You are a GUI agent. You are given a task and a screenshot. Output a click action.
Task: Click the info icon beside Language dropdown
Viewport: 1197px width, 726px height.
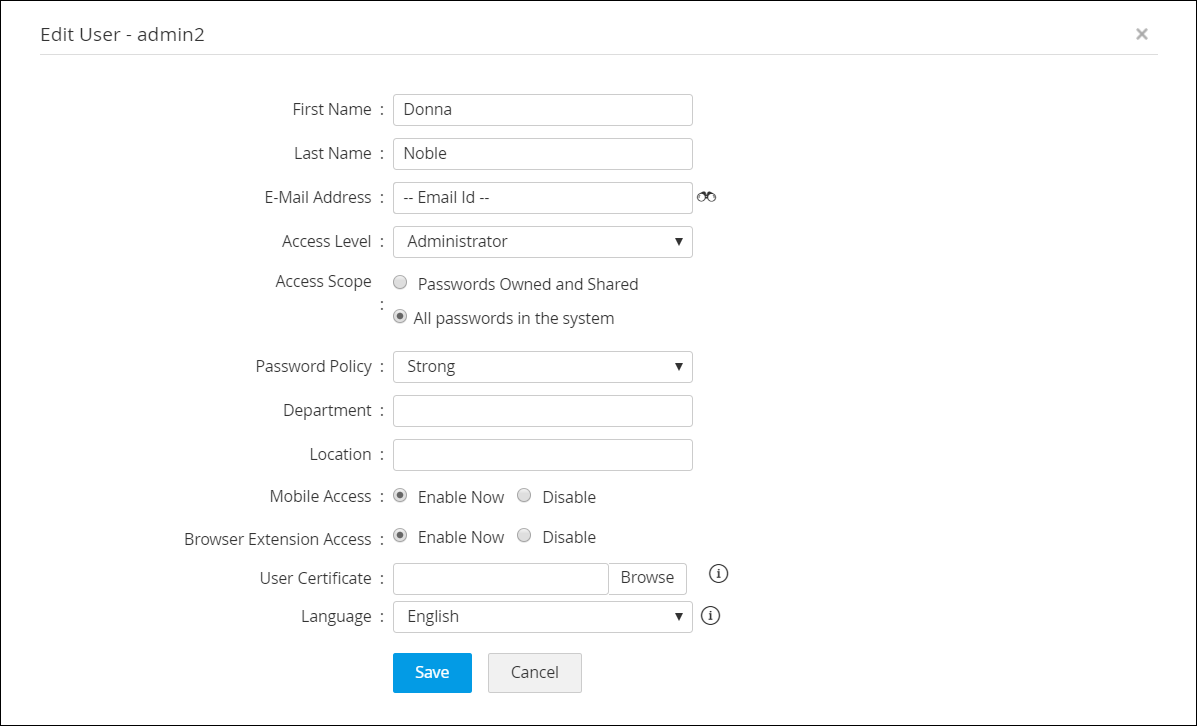pos(711,616)
